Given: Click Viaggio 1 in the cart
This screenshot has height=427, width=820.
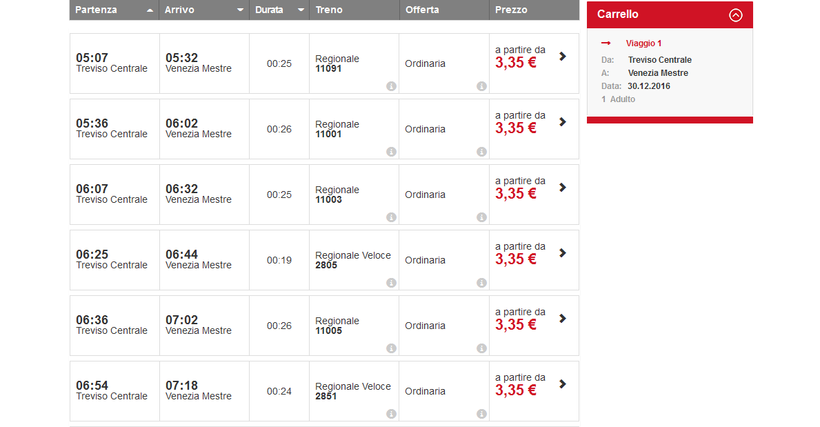Looking at the screenshot, I should [643, 43].
